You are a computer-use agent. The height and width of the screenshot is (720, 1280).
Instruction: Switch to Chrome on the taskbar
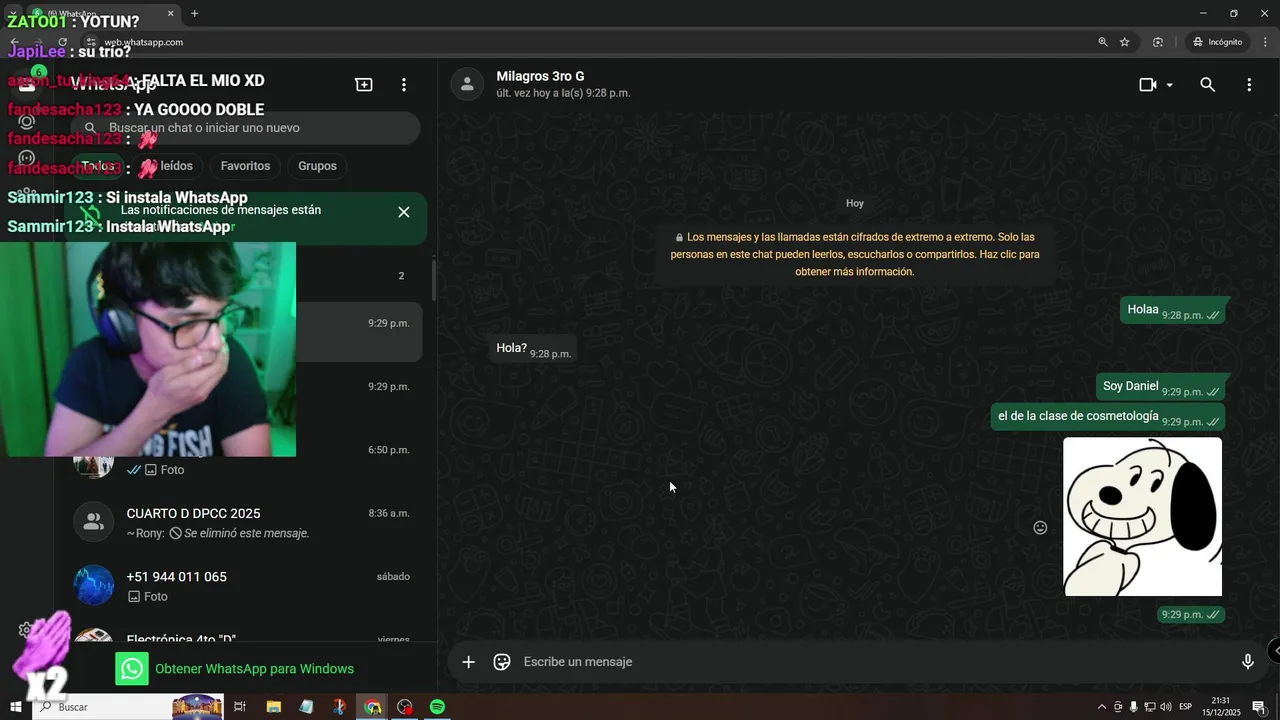(x=372, y=707)
